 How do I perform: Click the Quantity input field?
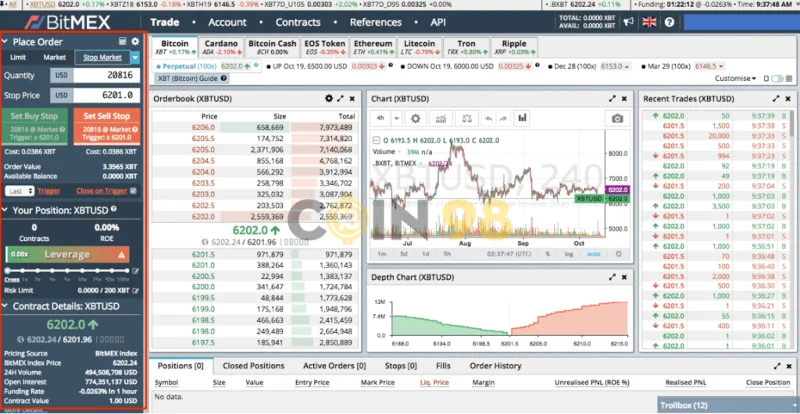[x=106, y=76]
